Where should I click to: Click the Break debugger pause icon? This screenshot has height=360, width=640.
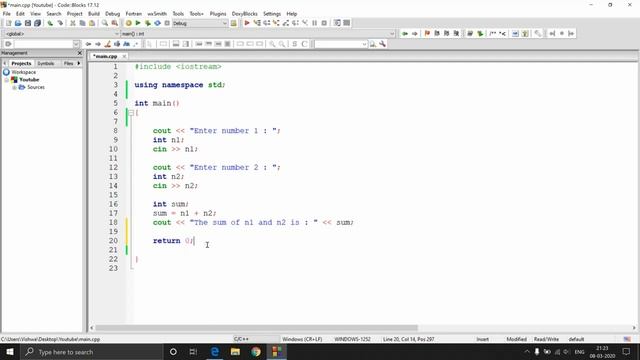[x=314, y=23]
